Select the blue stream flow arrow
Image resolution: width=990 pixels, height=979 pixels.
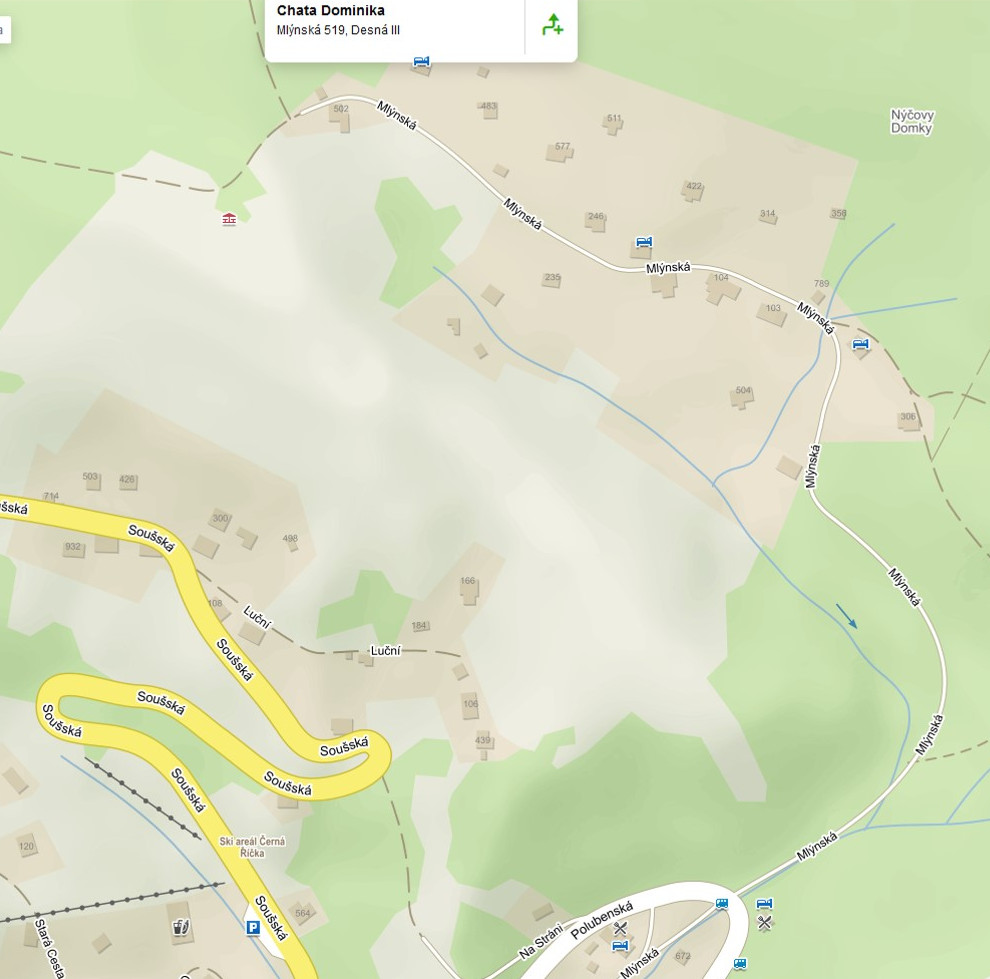(x=847, y=615)
